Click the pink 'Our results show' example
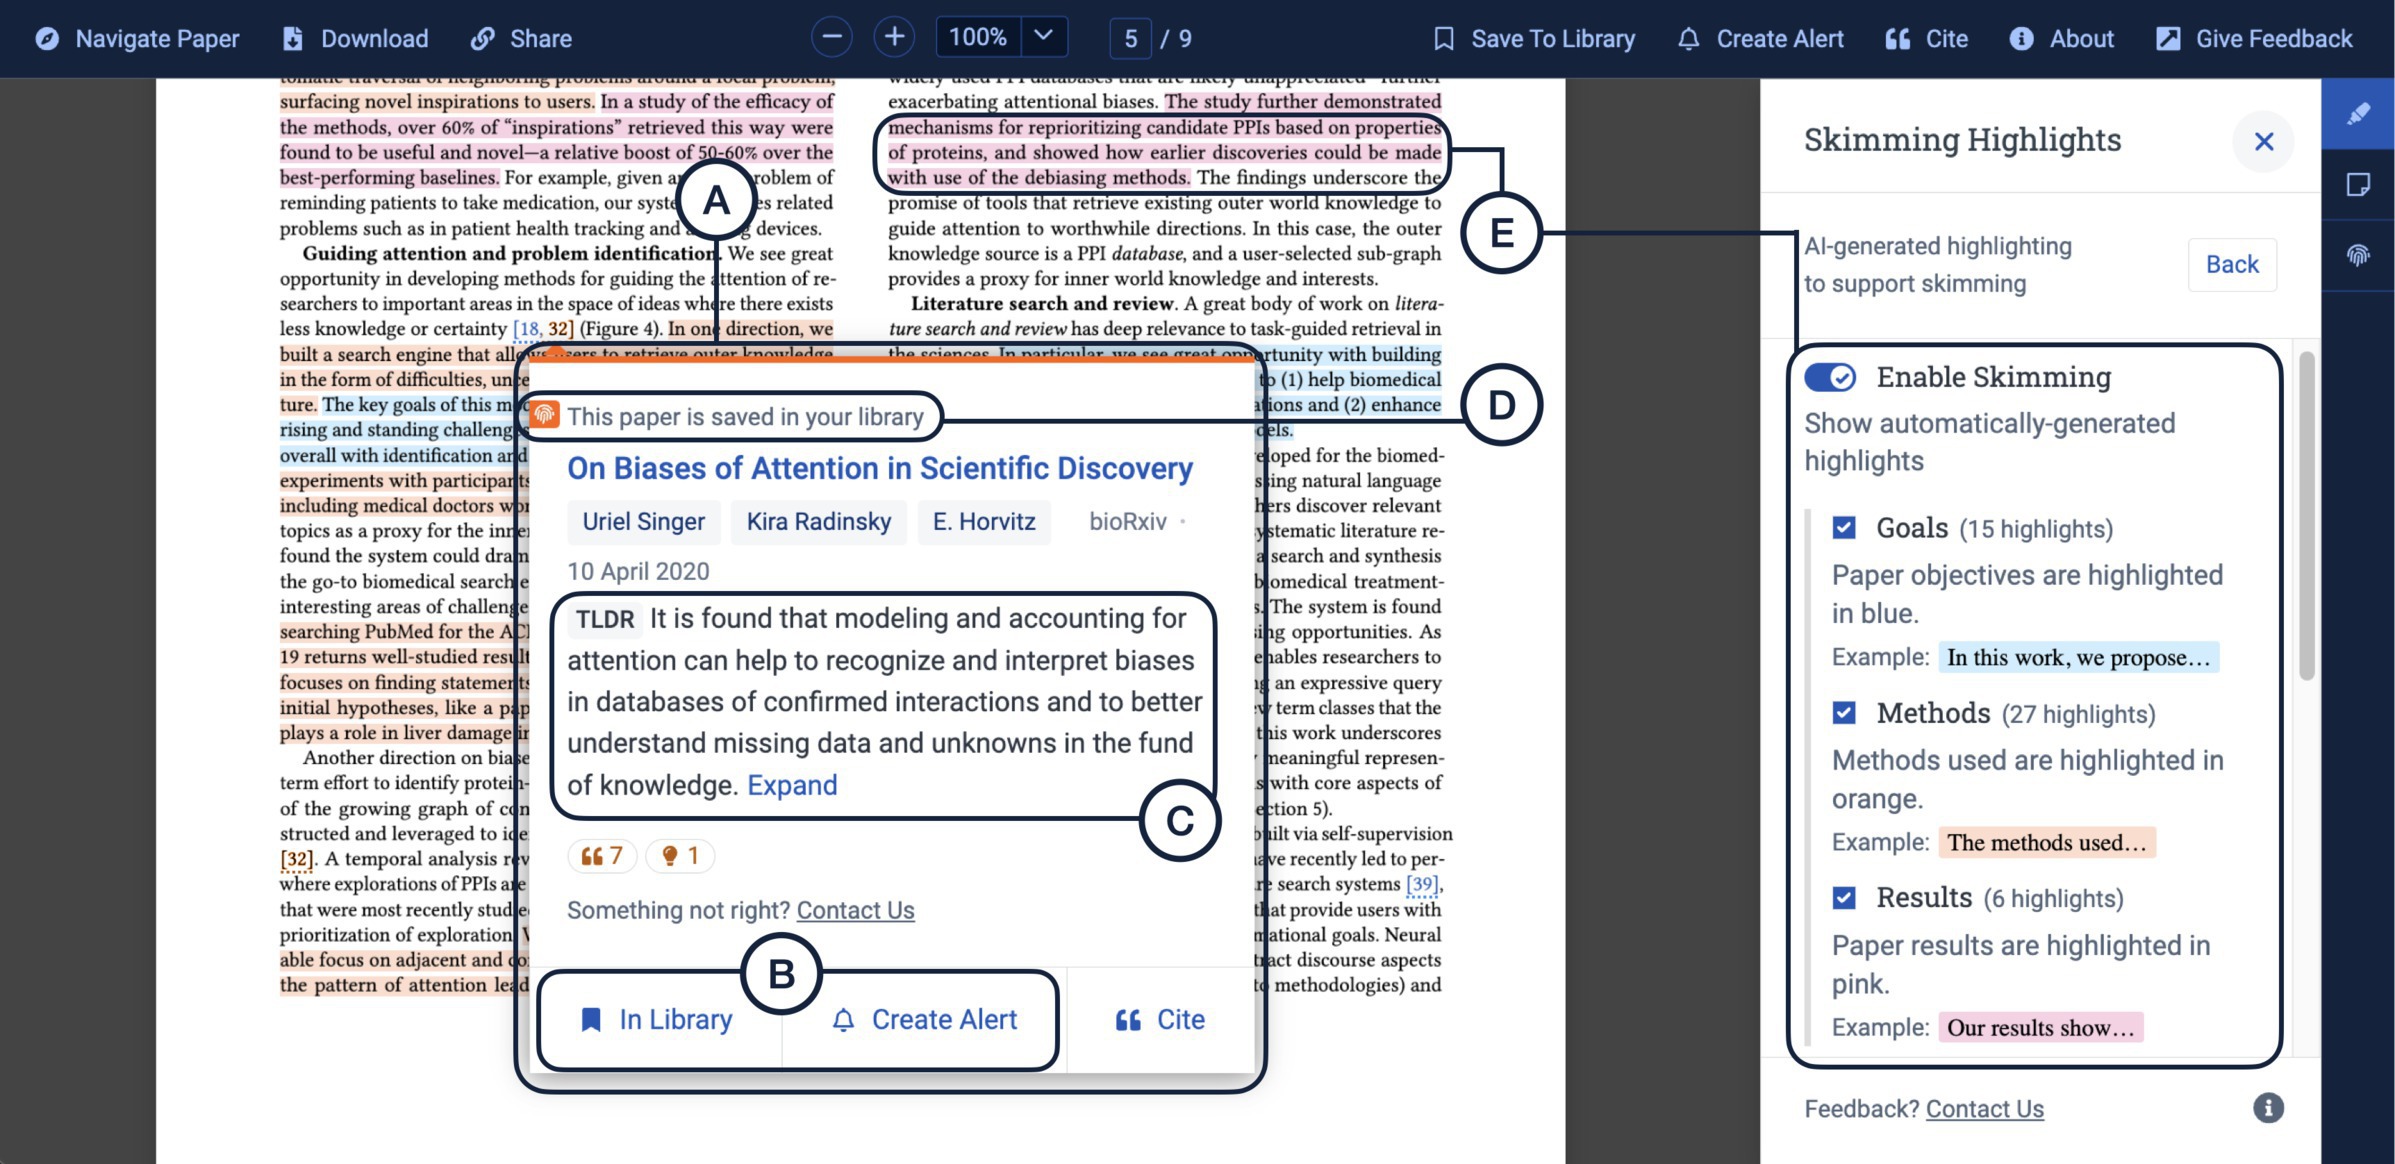Viewport: 2395px width, 1164px height. click(x=2040, y=1028)
